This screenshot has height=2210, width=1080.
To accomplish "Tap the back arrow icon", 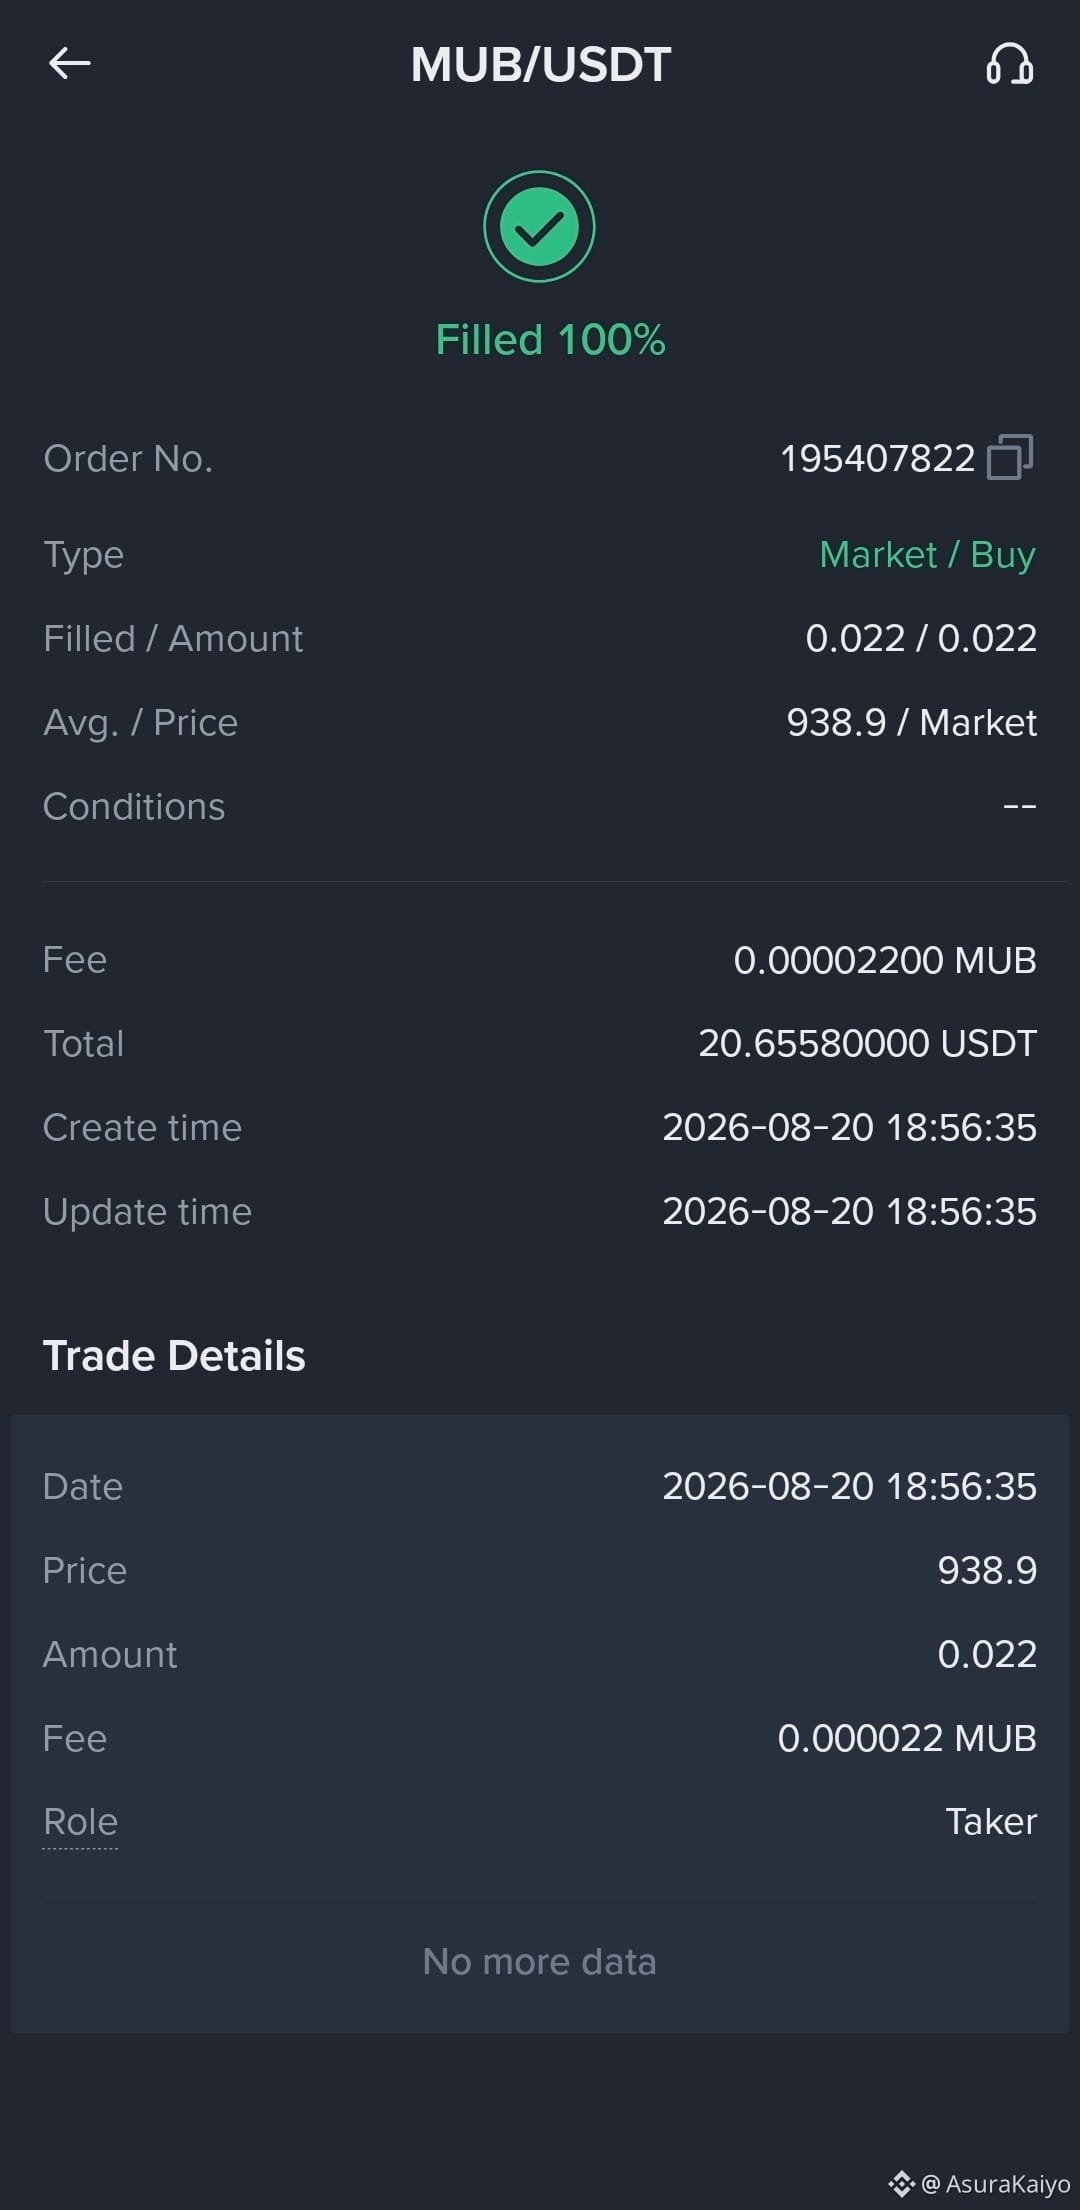I will [x=70, y=64].
